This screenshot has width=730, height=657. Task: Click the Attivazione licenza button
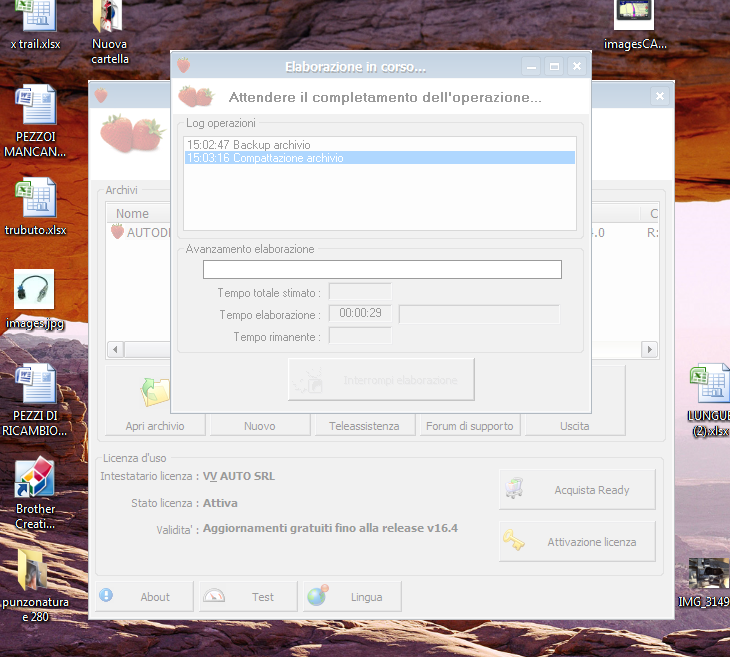(x=577, y=542)
